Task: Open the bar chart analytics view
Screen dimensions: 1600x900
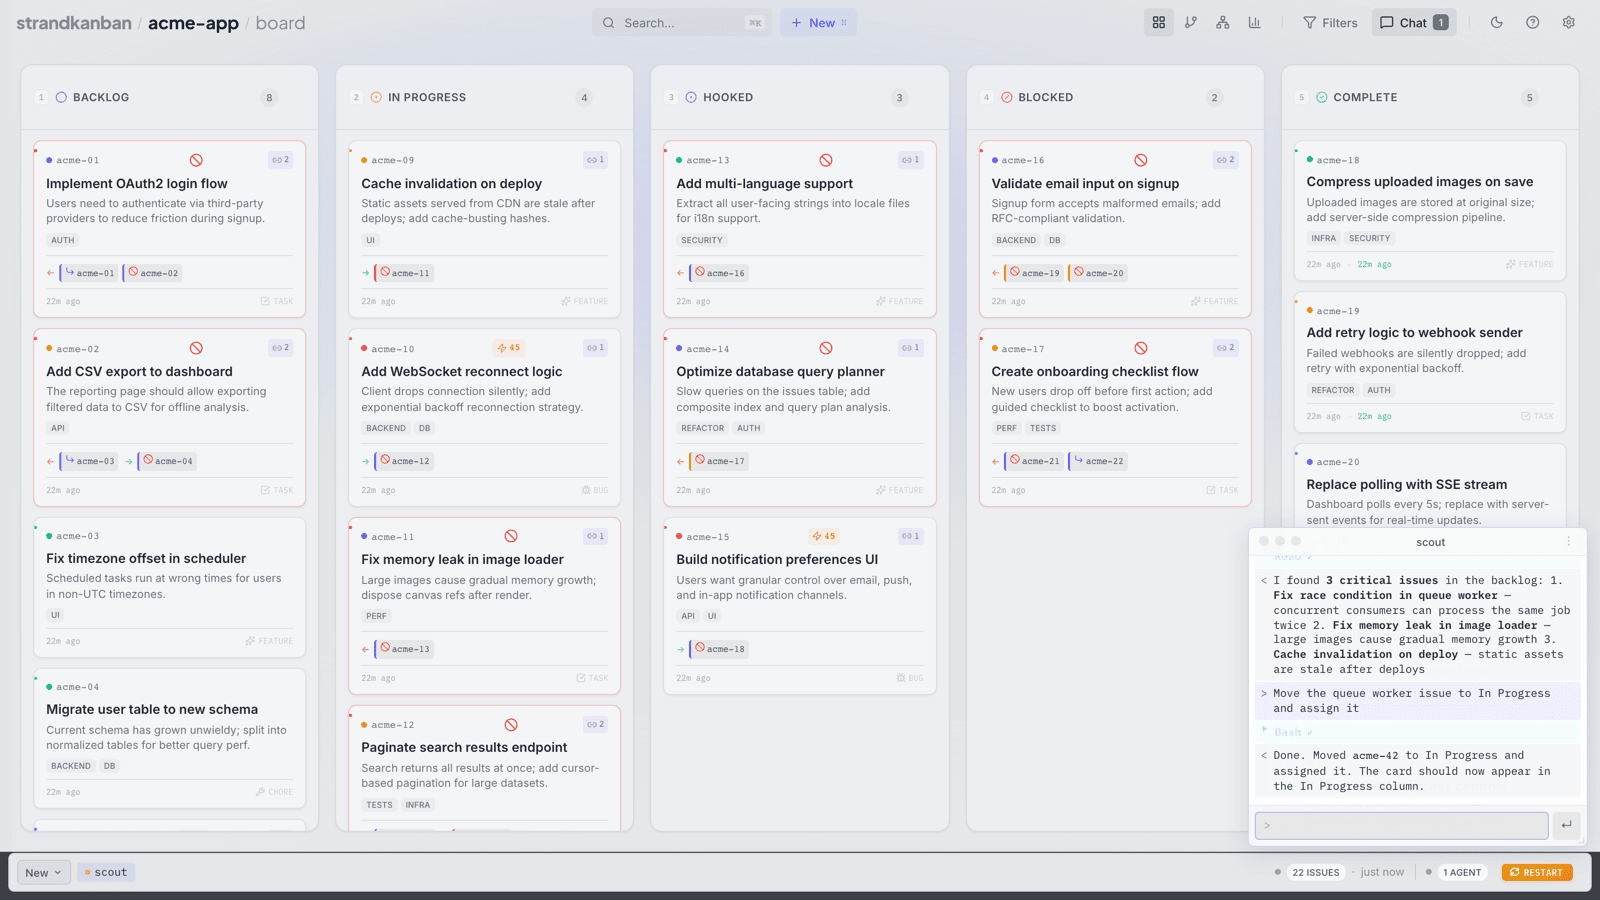Action: click(x=1254, y=23)
